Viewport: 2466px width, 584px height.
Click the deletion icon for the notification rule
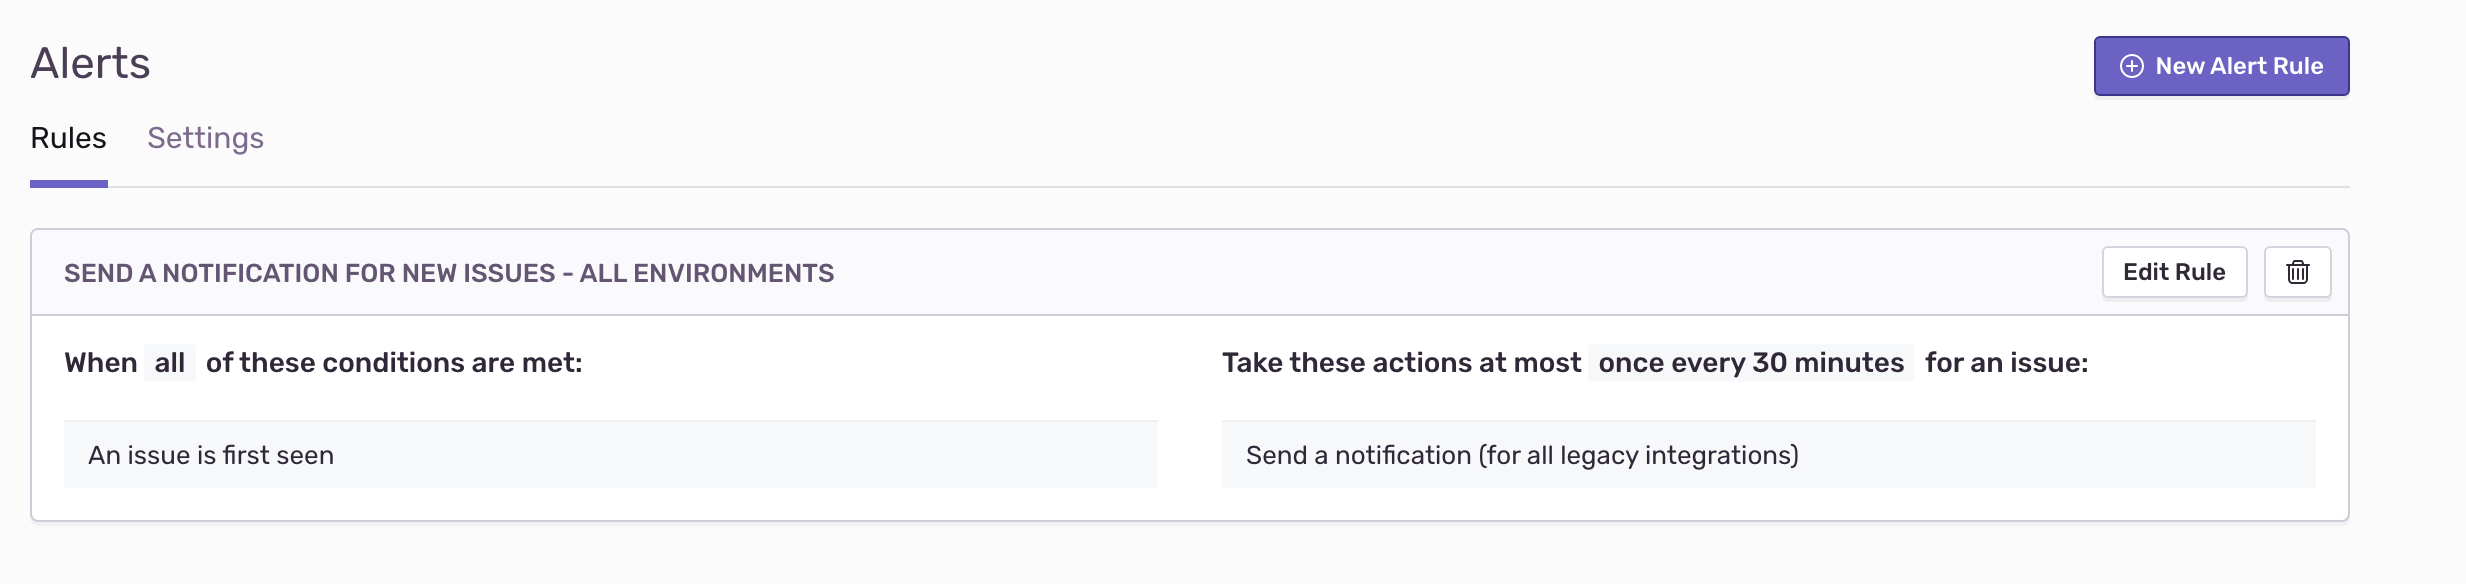2297,271
